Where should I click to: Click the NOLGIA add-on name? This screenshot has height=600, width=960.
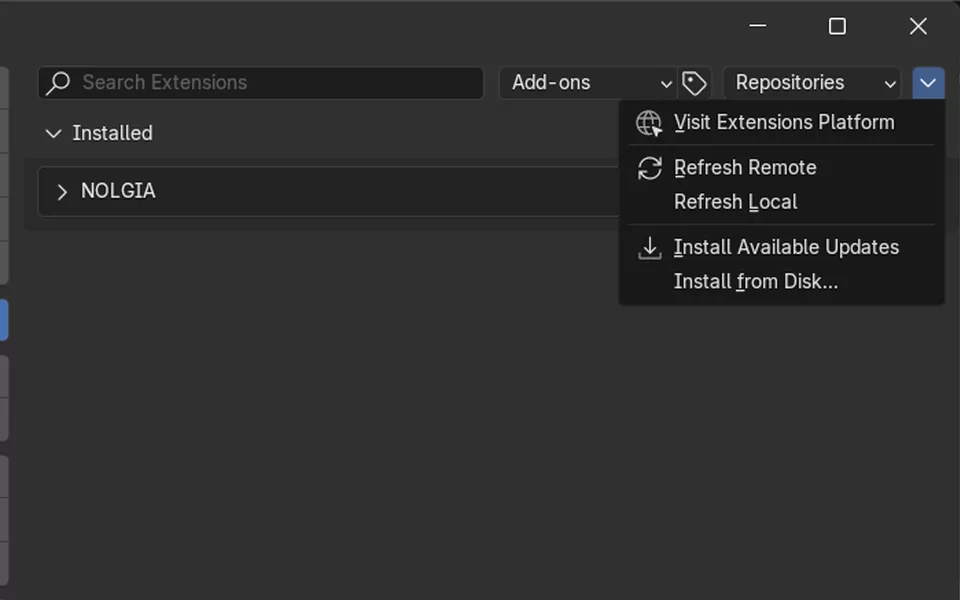click(x=118, y=191)
